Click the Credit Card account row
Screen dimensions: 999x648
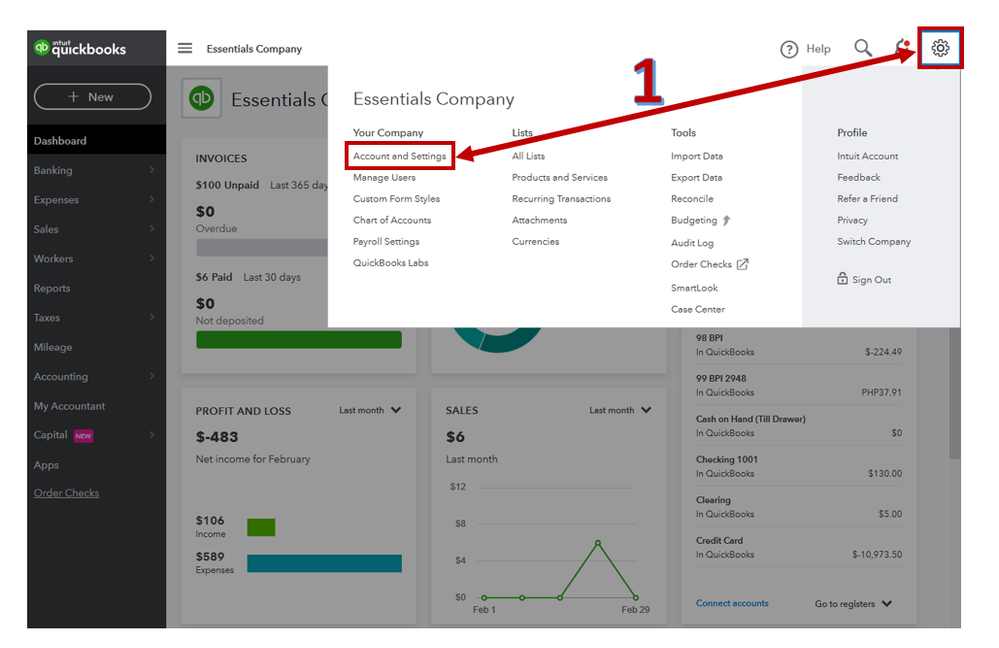798,547
